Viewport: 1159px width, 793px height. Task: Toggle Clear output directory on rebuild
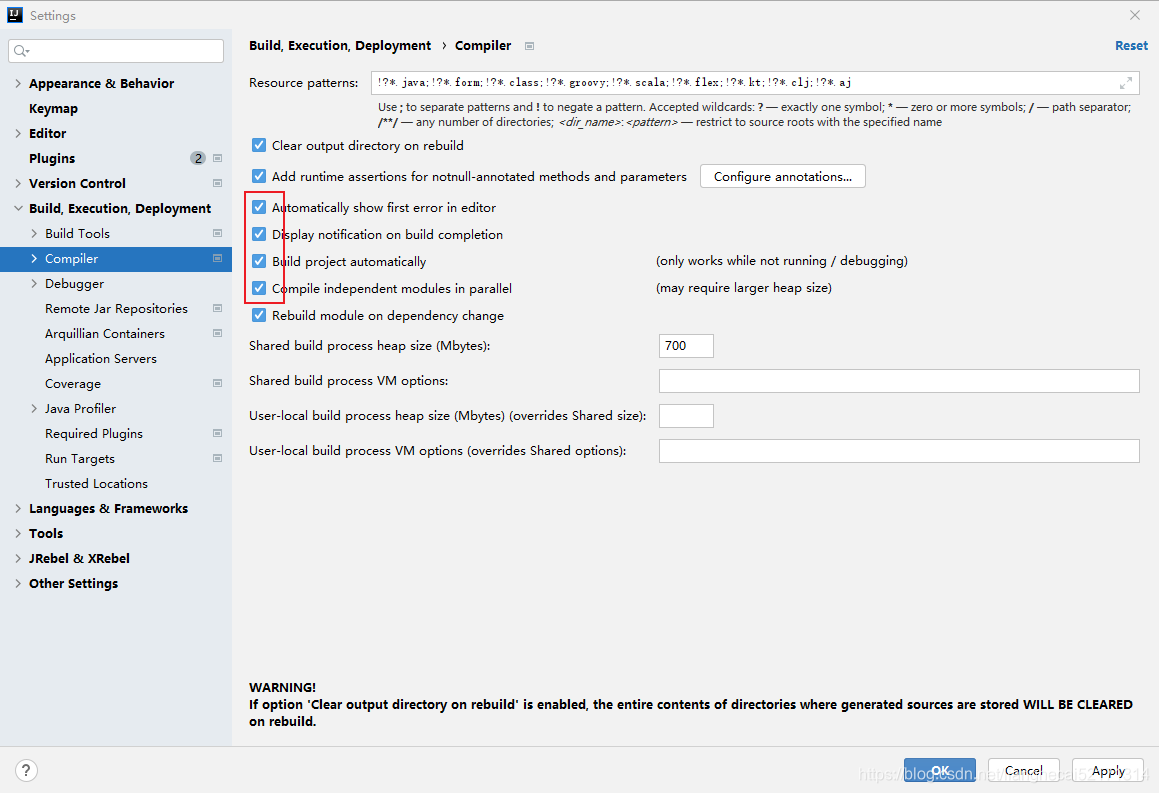[x=259, y=146]
